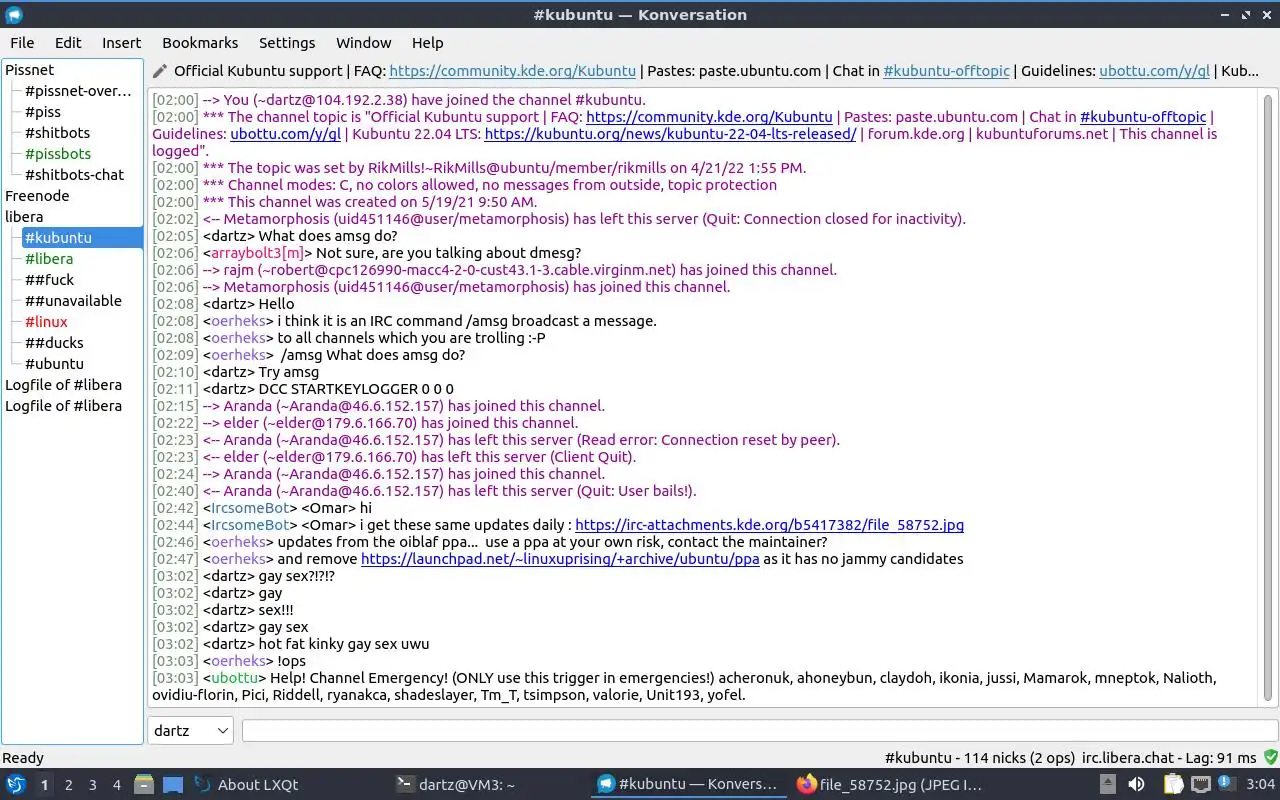Screen dimensions: 1280x800
Task: Open the #shitbots channel
Action: [57, 133]
